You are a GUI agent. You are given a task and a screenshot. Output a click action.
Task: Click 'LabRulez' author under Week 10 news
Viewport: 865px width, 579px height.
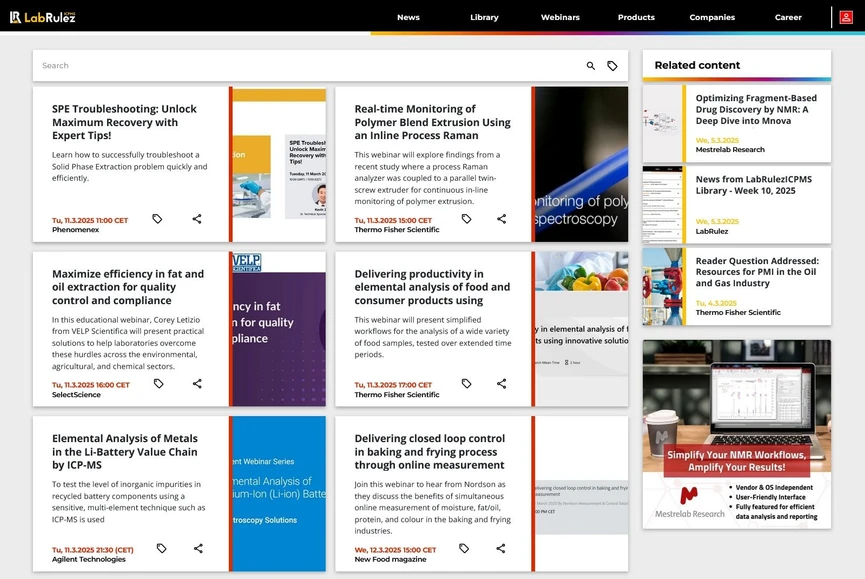712,231
